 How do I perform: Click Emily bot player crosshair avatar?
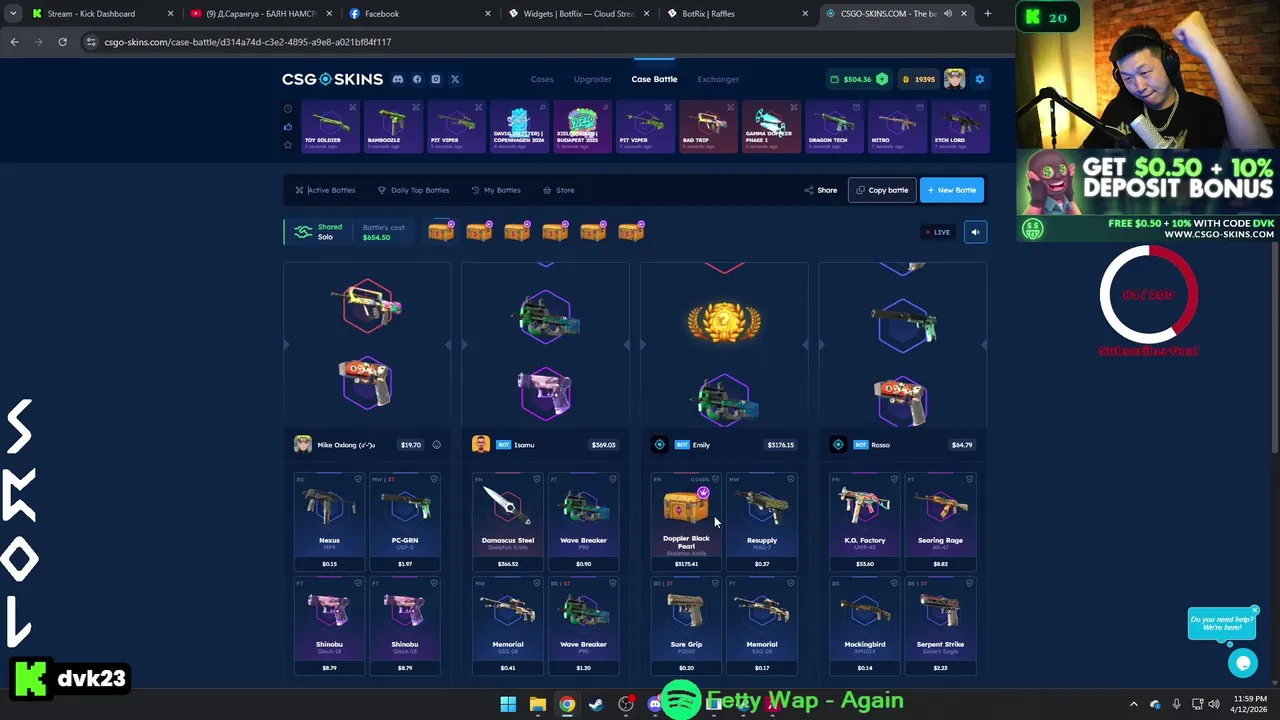tap(659, 445)
